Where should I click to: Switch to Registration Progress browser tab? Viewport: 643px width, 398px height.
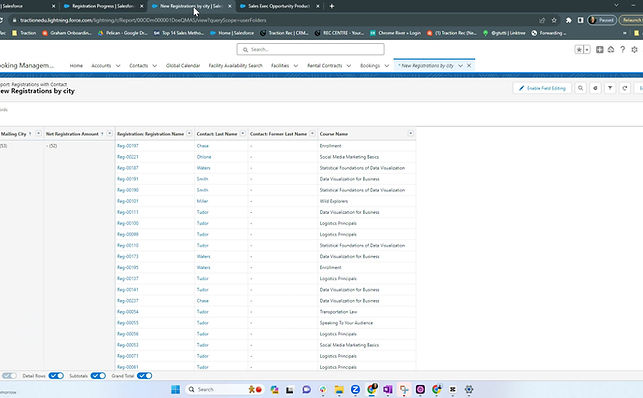104,6
